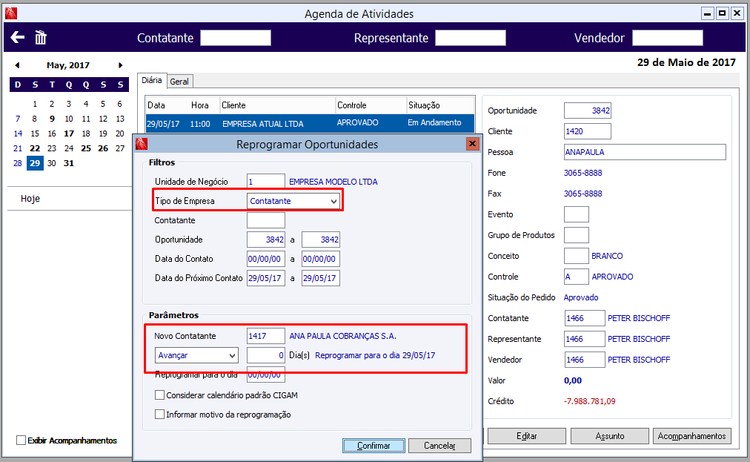Select day 17 in the calendar
Image resolution: width=750 pixels, height=462 pixels.
tap(69, 133)
